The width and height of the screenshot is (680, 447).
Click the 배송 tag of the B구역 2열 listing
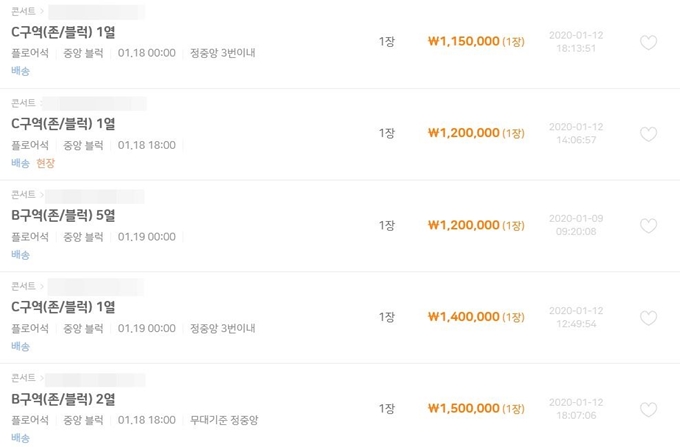click(20, 438)
